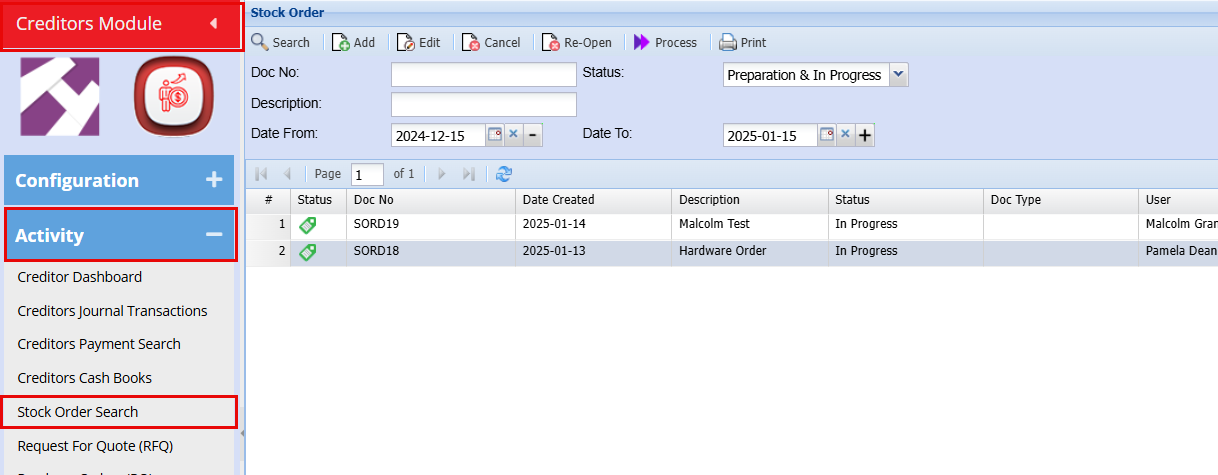Clear the Date To field value
The width and height of the screenshot is (1218, 475).
[845, 135]
